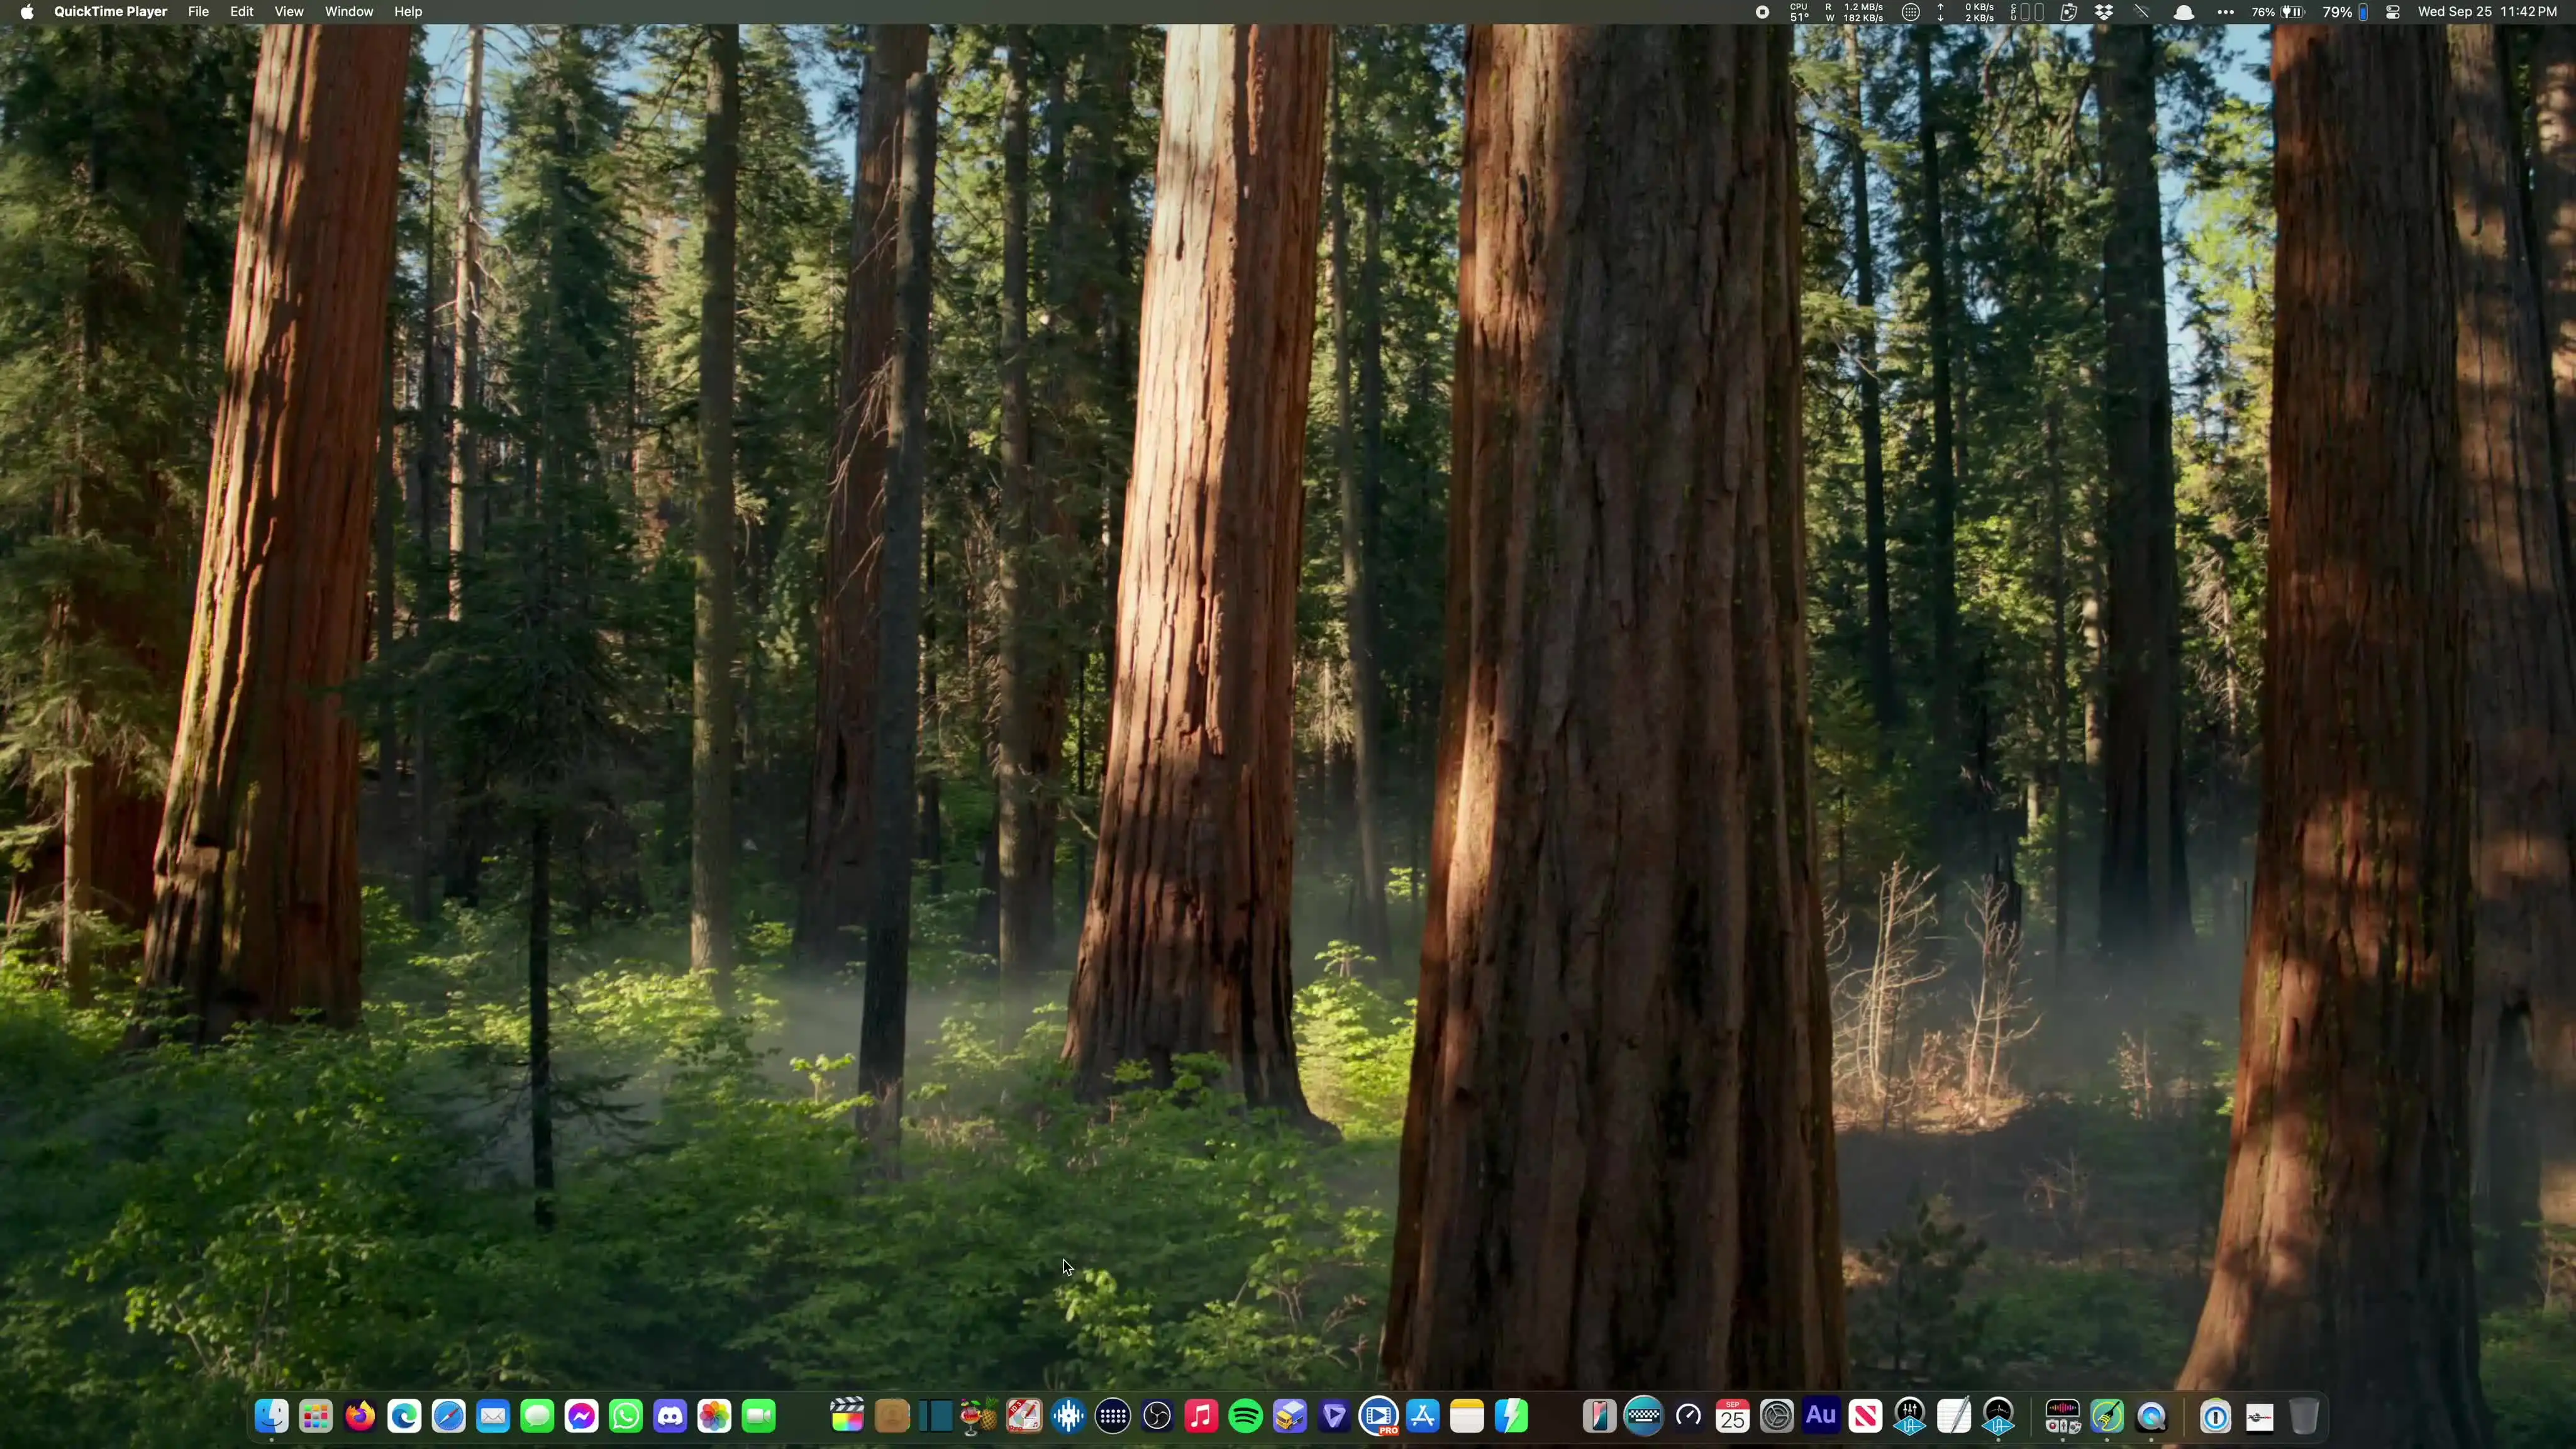The image size is (2576, 1449).
Task: Open the File menu
Action: coord(198,12)
